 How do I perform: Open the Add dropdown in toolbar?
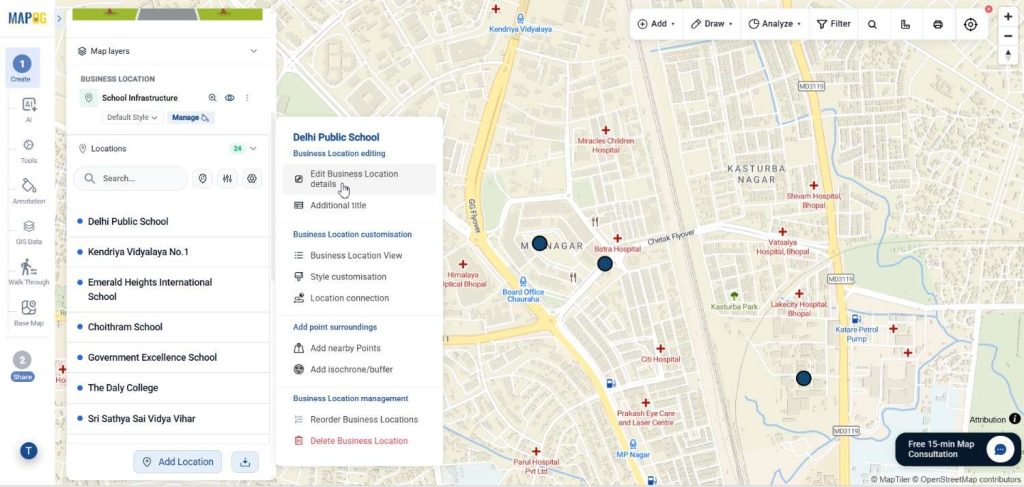pyautogui.click(x=656, y=24)
